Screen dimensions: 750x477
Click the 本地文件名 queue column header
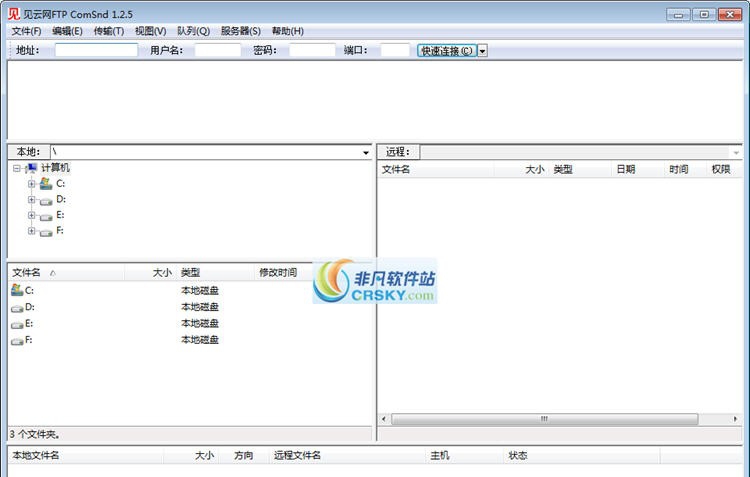(86, 455)
